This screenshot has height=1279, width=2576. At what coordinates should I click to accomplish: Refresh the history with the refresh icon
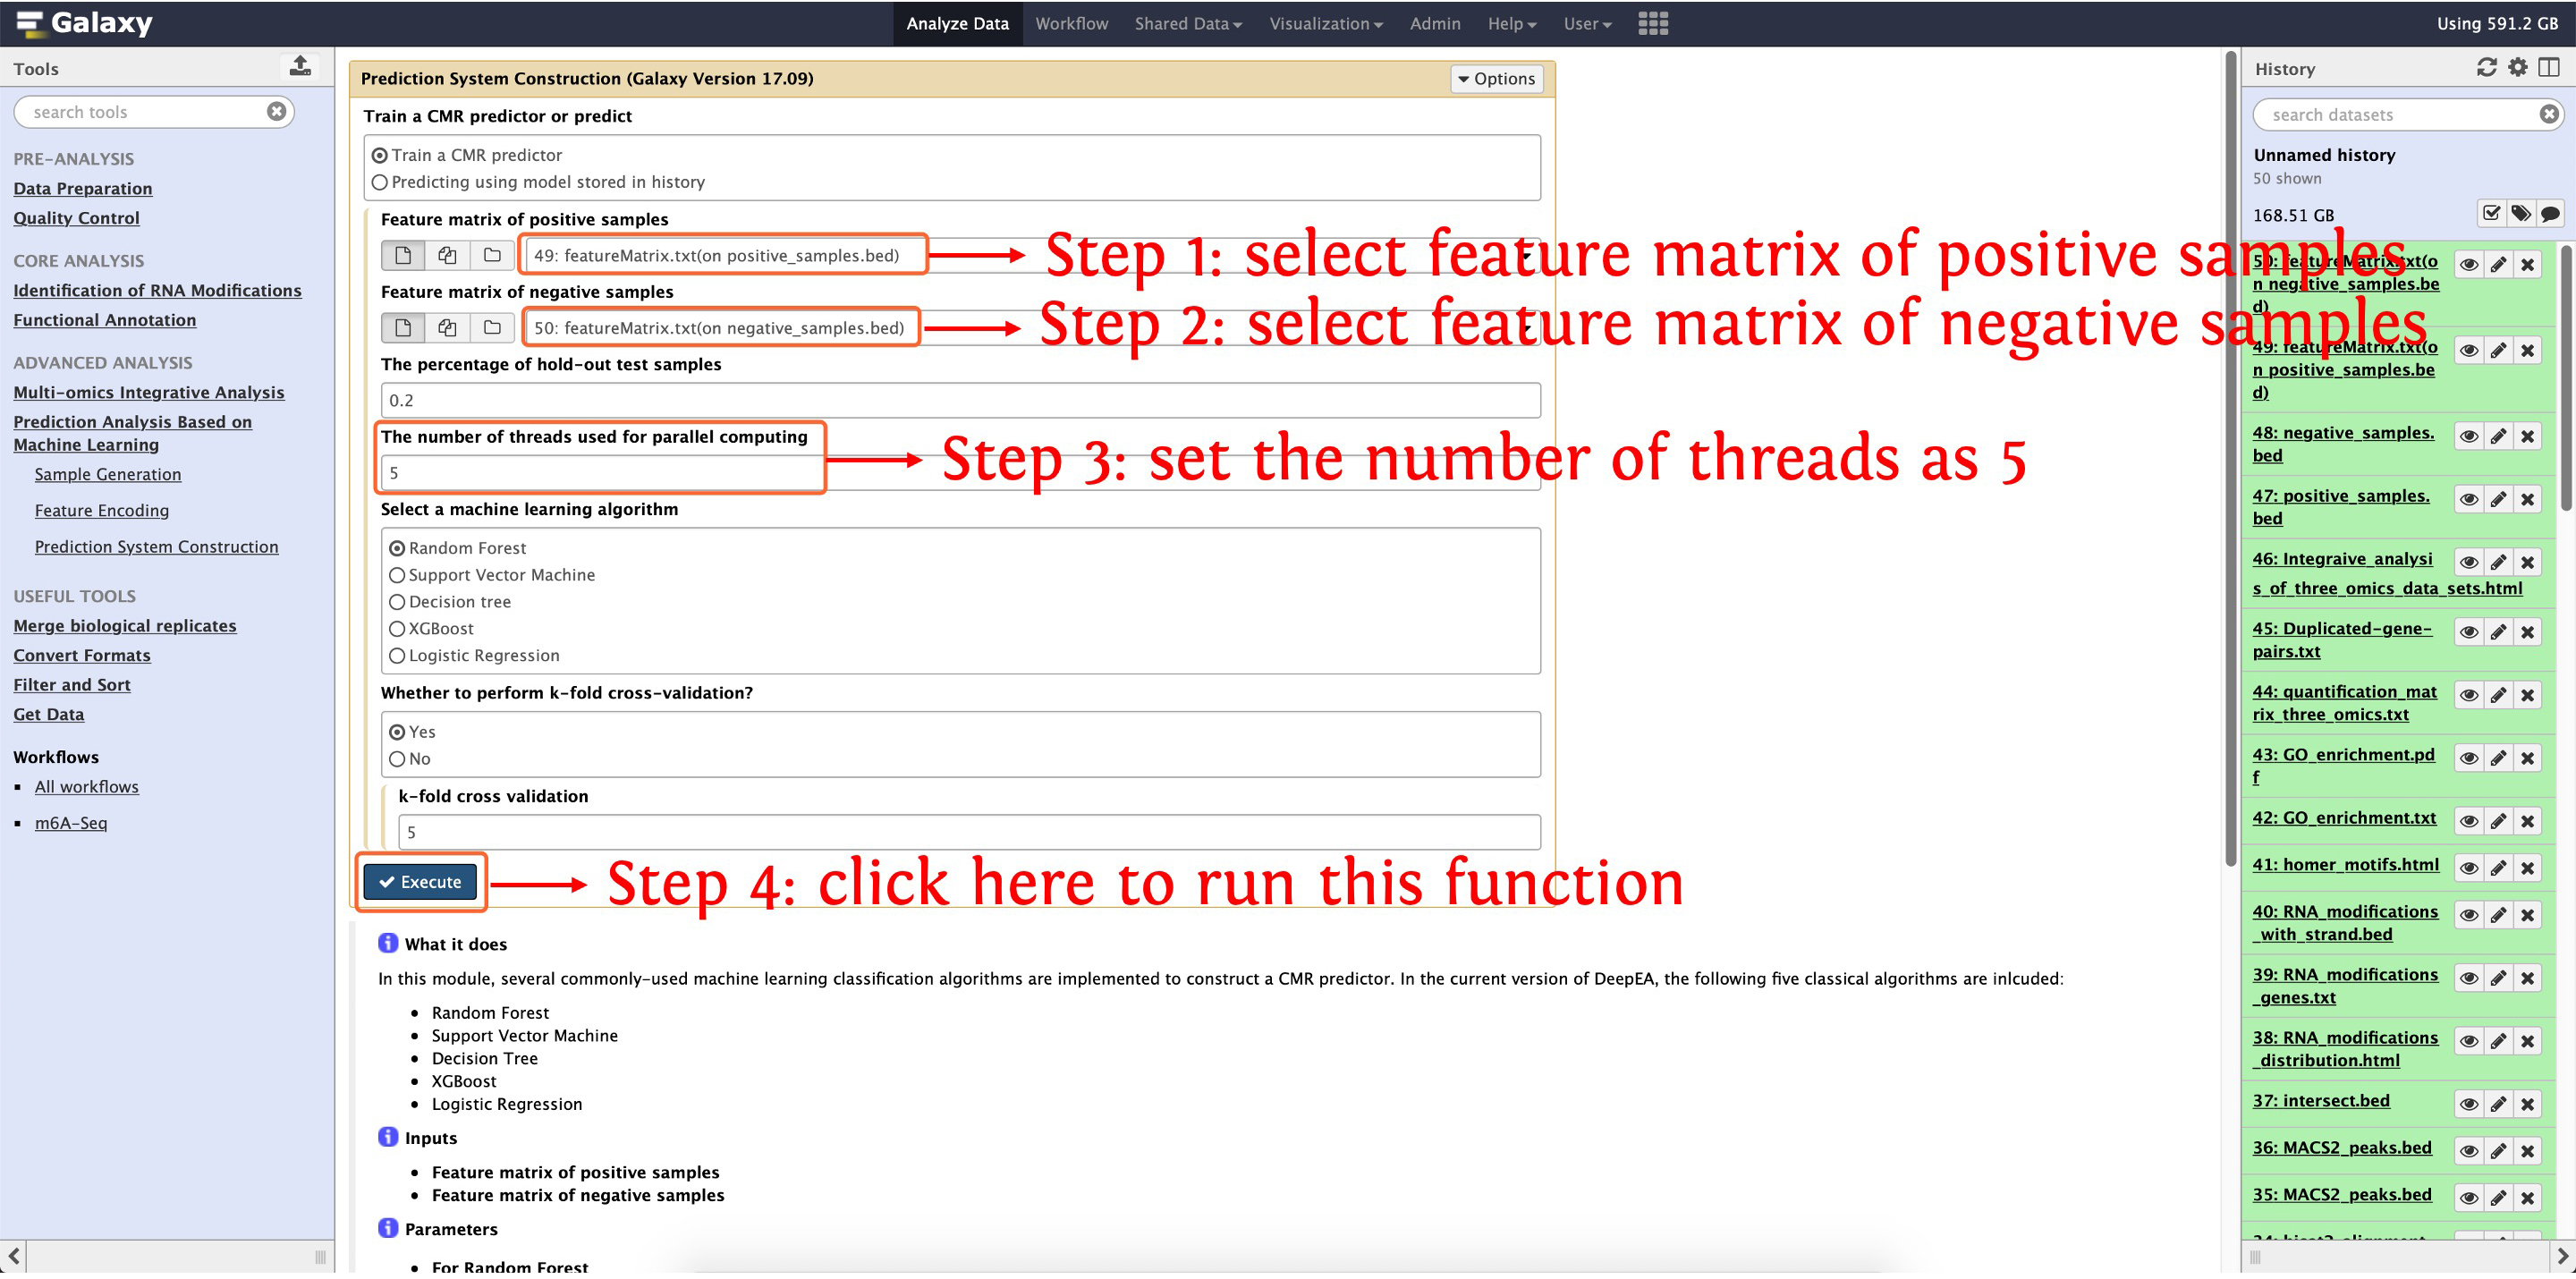click(2486, 68)
